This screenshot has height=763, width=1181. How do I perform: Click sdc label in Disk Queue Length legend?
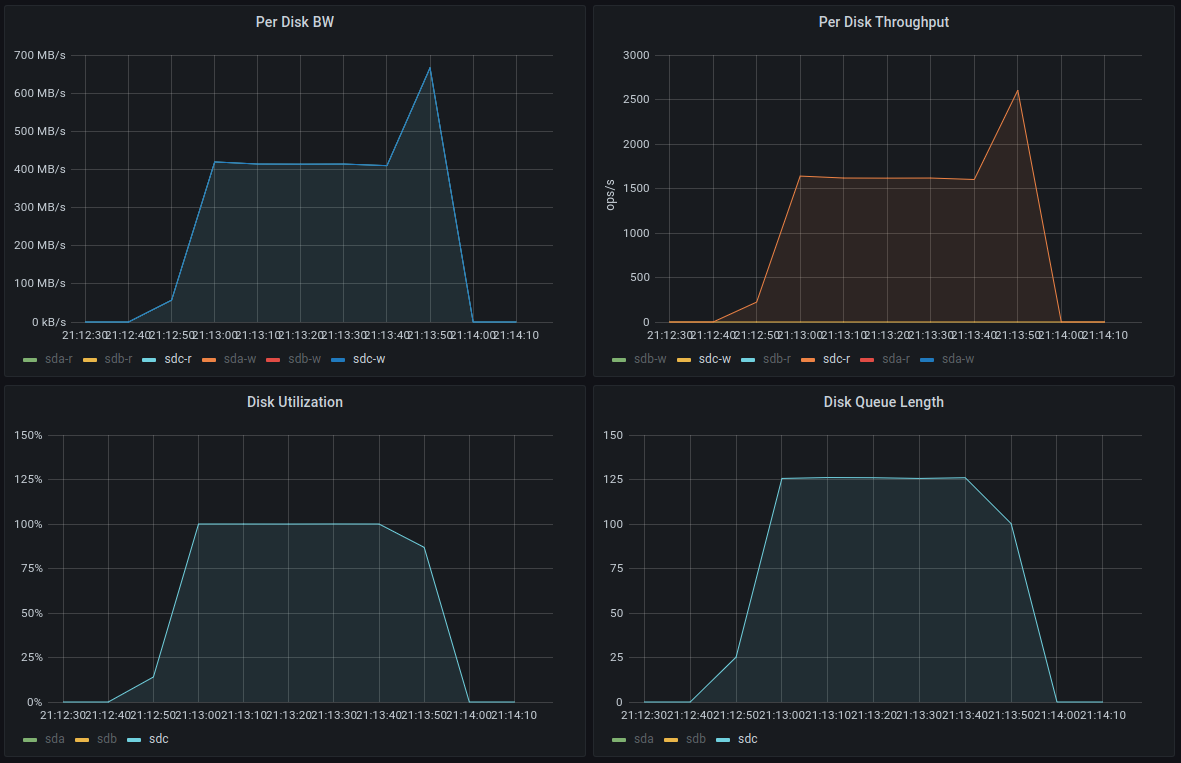(747, 738)
